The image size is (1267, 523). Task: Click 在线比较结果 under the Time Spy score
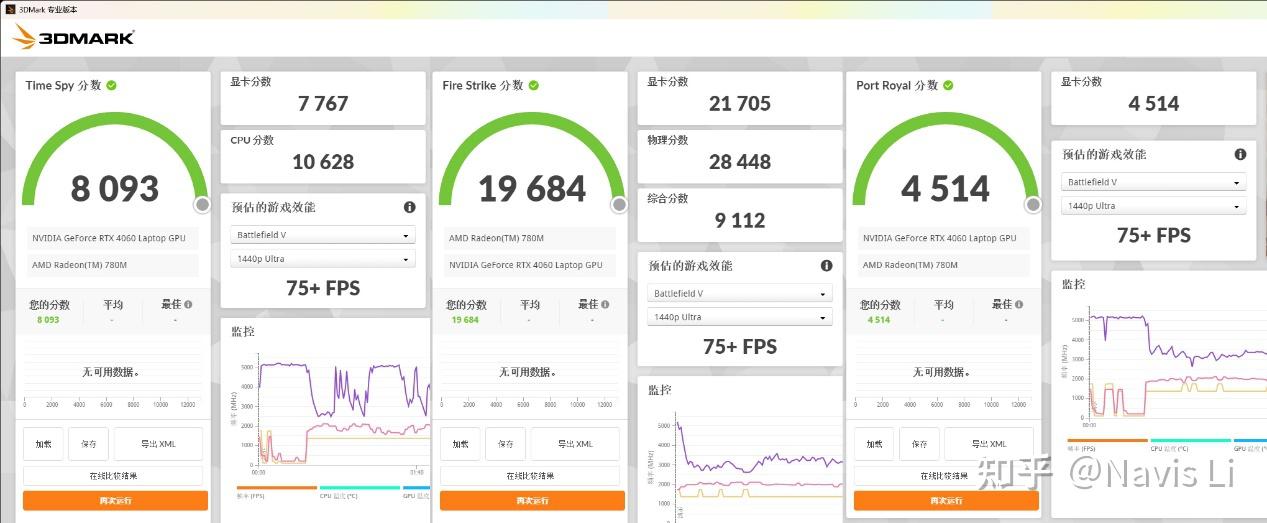tap(113, 476)
